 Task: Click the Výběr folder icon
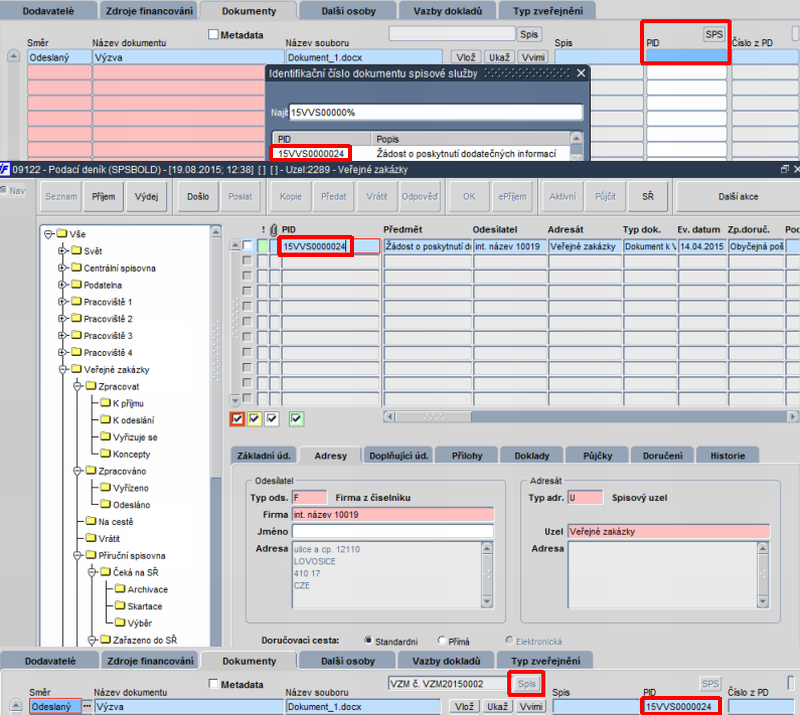120,622
